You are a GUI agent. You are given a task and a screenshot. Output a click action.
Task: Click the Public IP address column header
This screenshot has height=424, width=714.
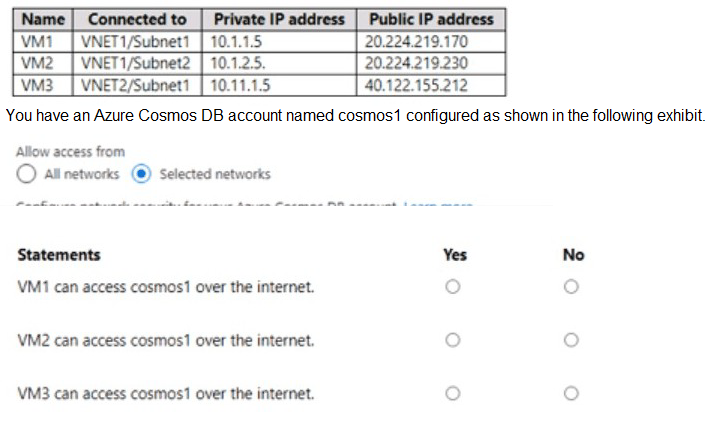[431, 19]
